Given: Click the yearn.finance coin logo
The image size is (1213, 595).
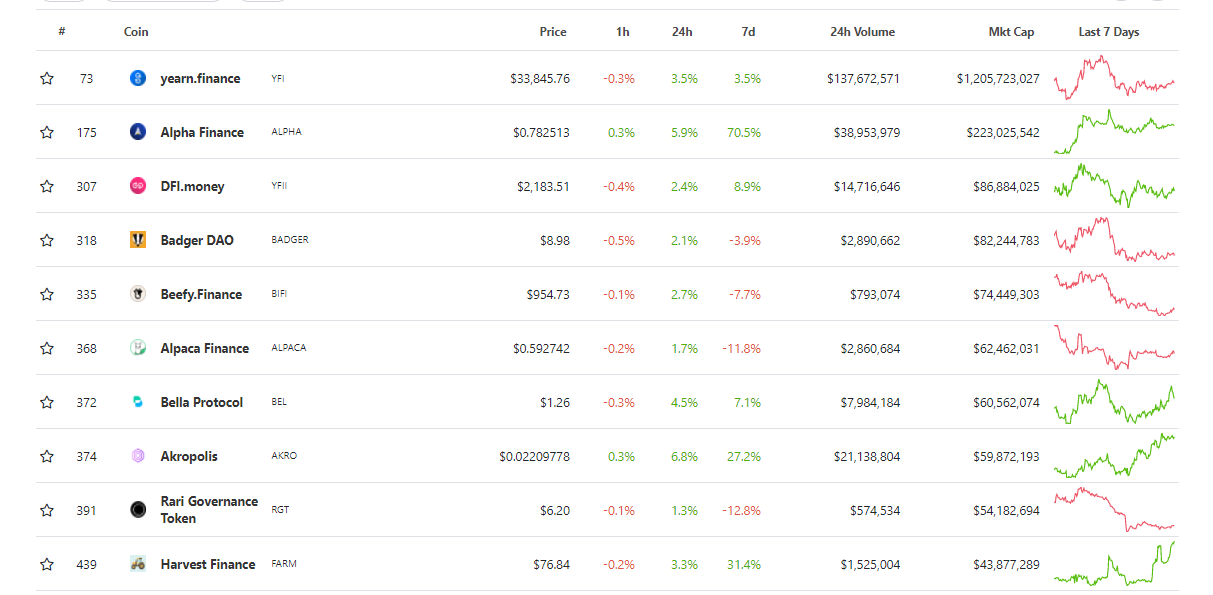Looking at the screenshot, I should (138, 78).
